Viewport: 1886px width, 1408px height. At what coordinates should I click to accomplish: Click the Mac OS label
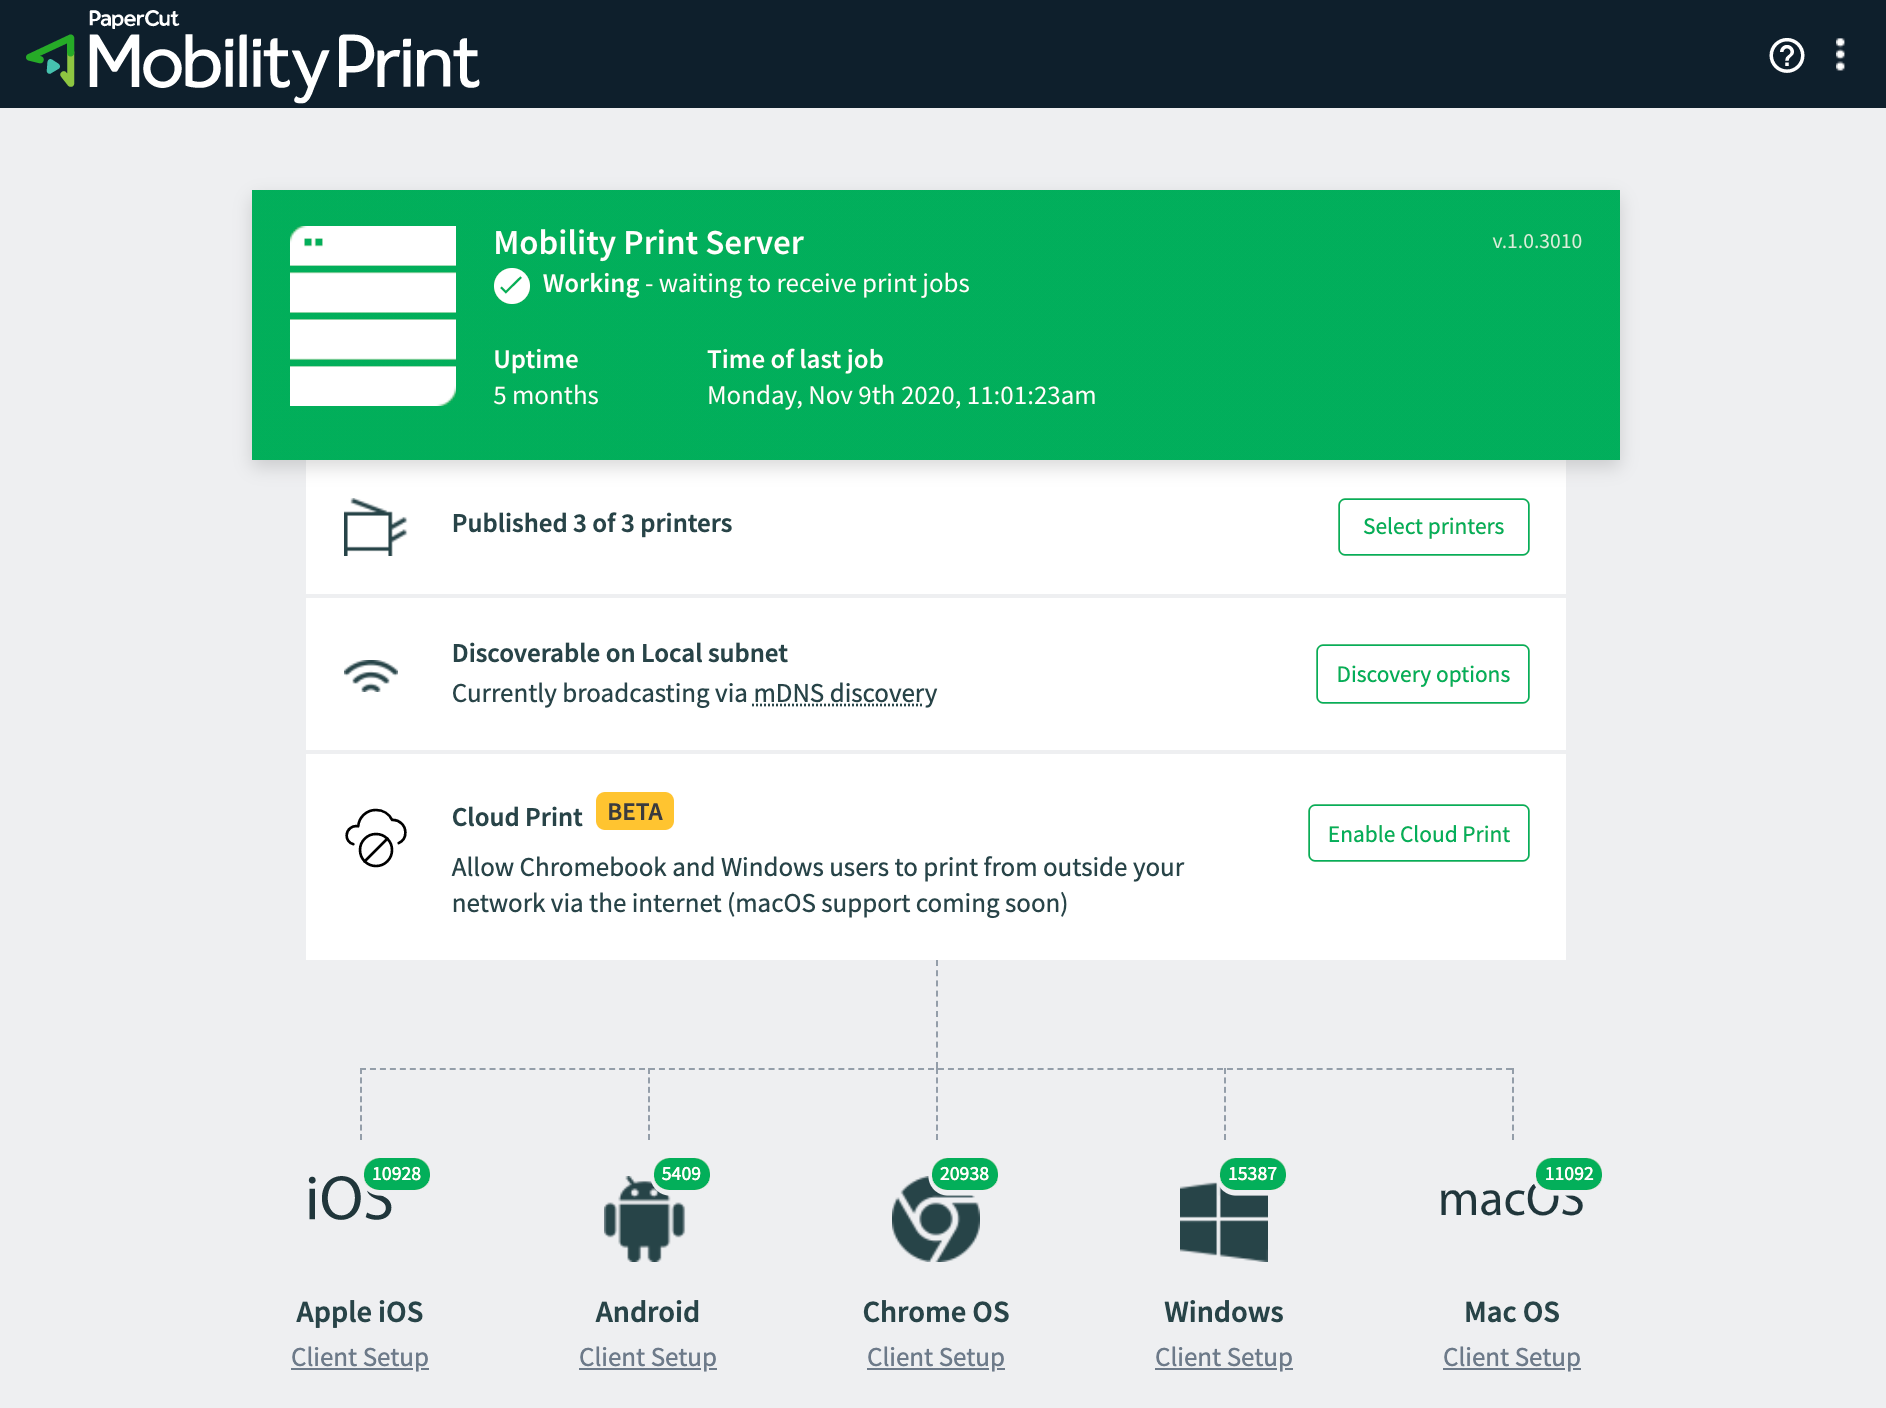(1512, 1311)
